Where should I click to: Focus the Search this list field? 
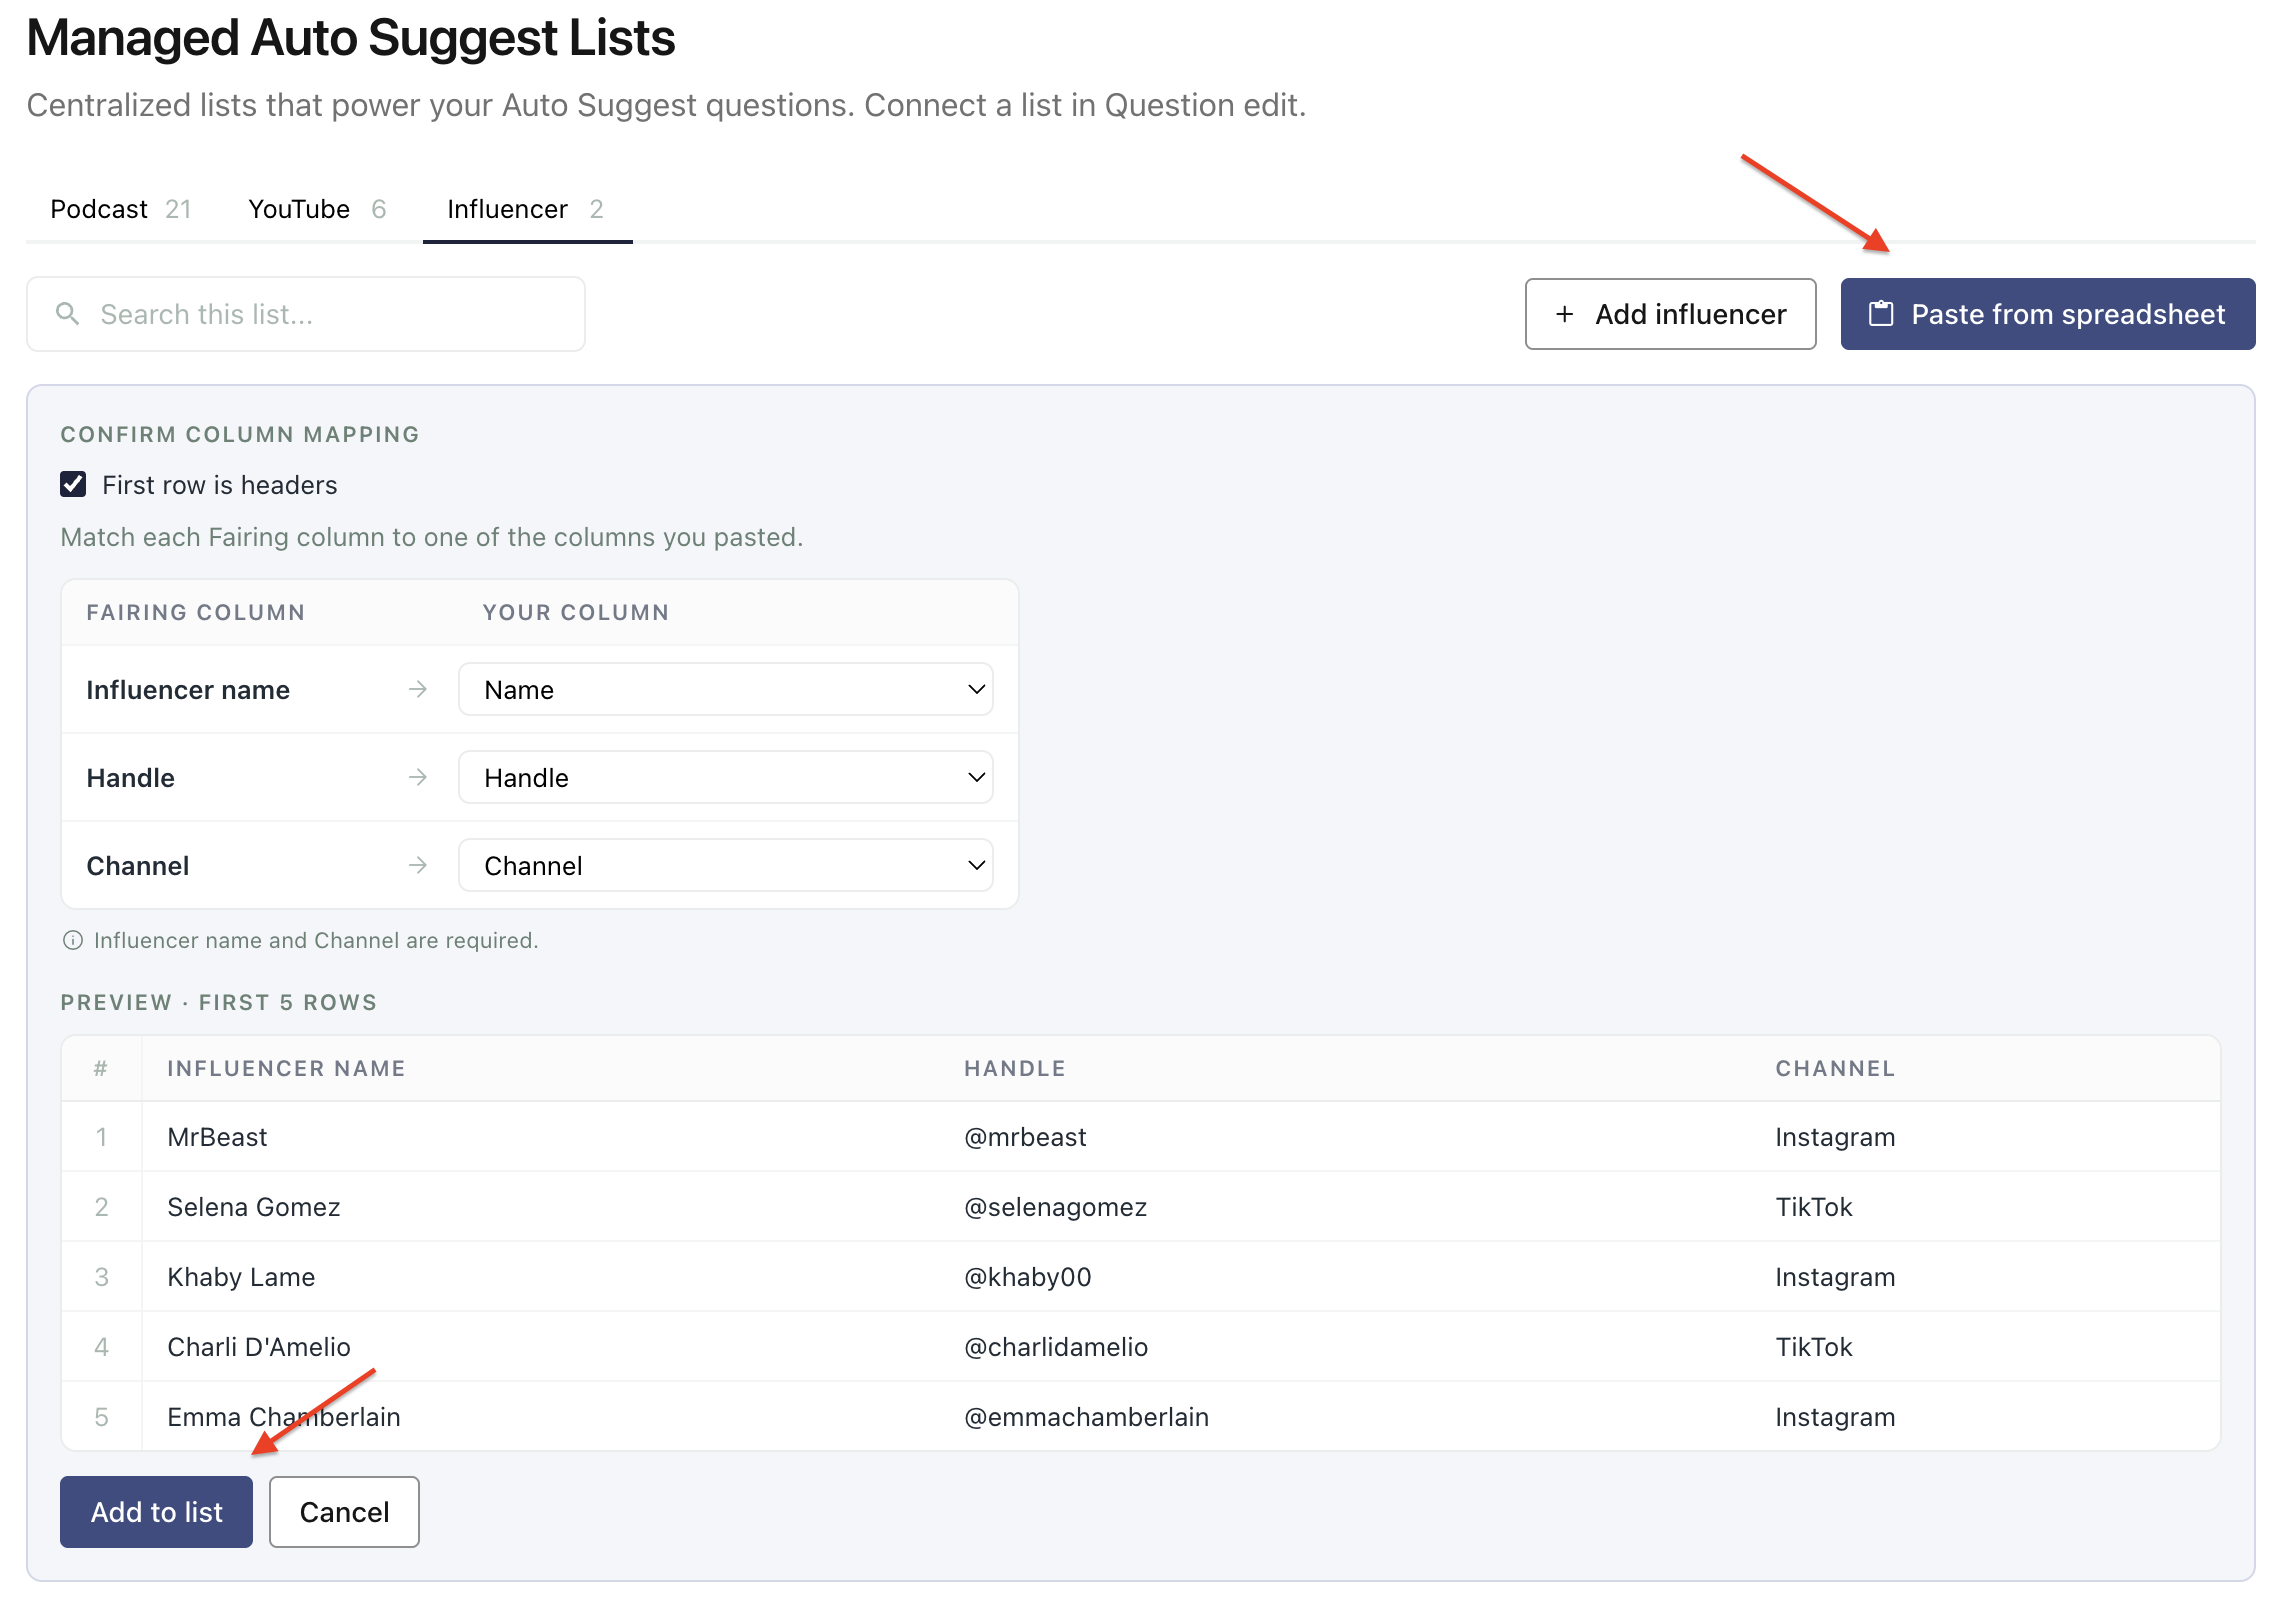click(306, 314)
